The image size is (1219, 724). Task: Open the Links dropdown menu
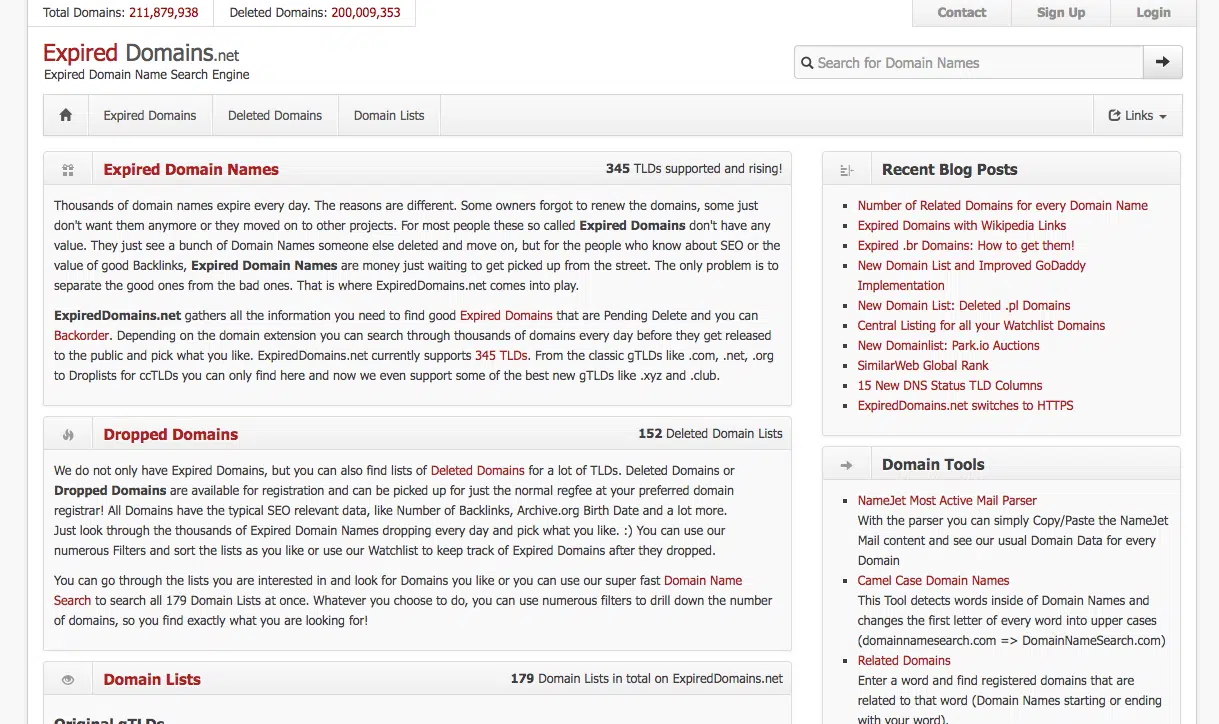[1138, 115]
